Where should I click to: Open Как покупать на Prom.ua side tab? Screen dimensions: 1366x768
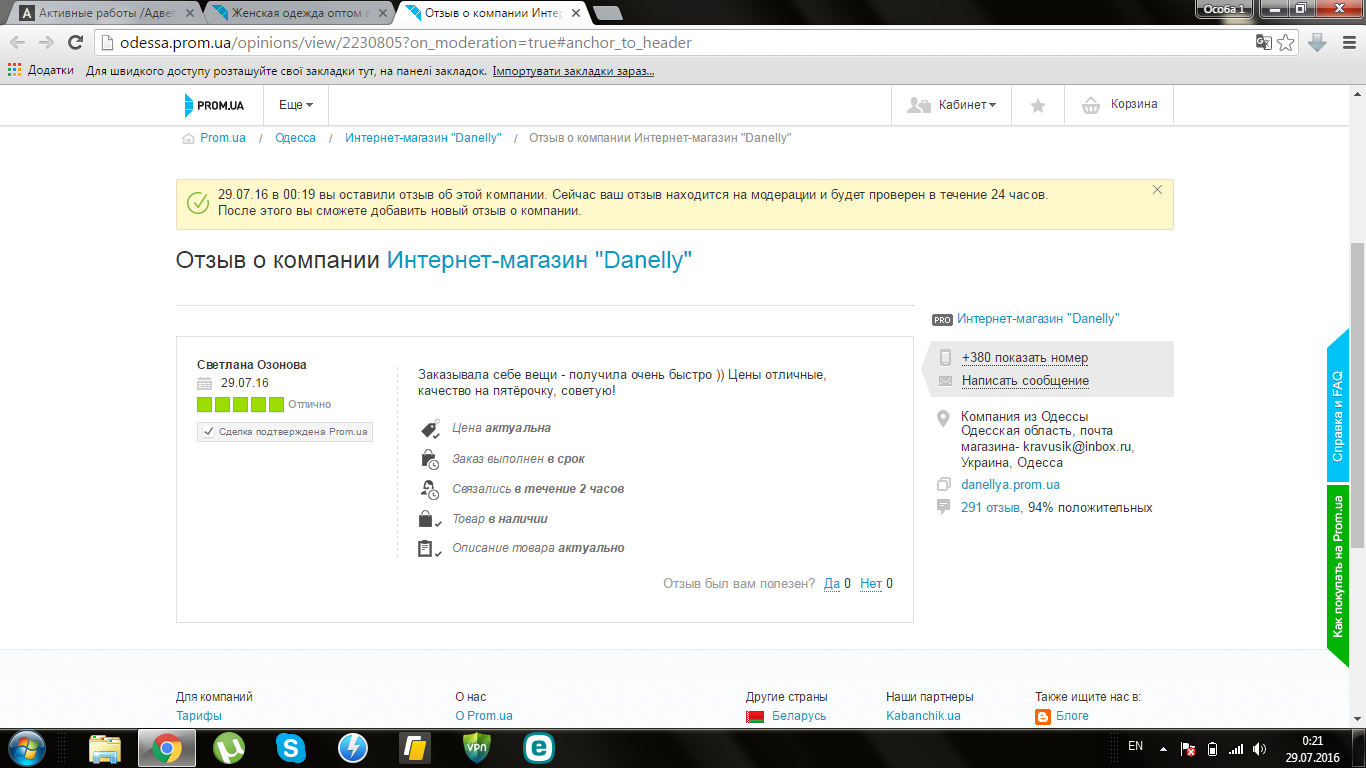(1338, 575)
